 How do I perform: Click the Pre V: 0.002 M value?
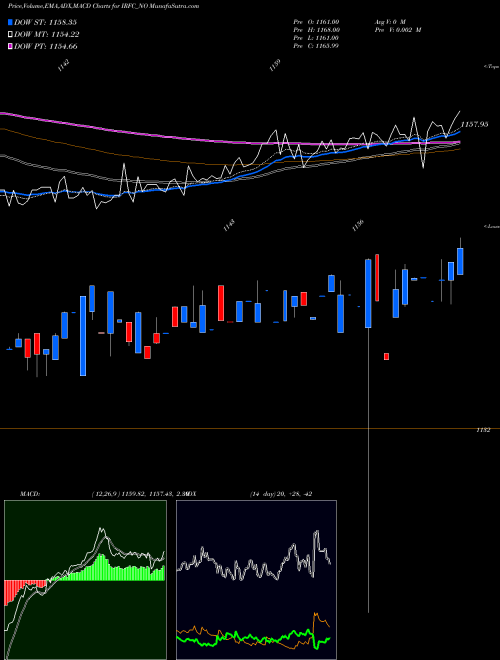click(x=397, y=30)
